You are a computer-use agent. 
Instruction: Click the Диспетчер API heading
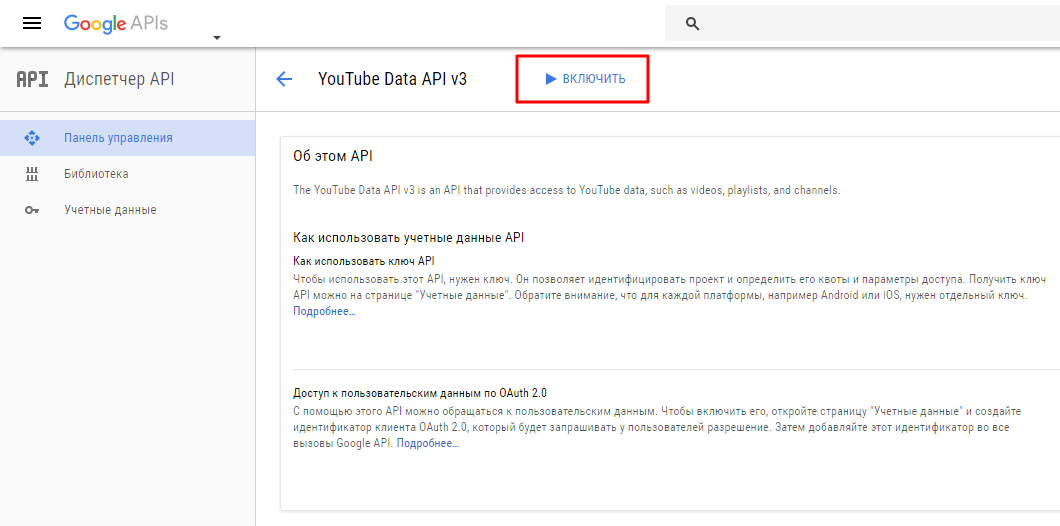pyautogui.click(x=119, y=80)
